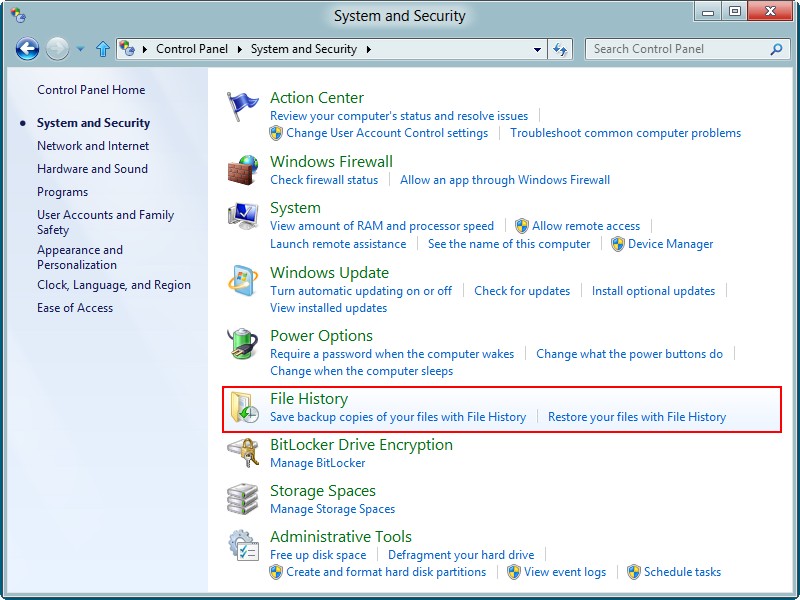Go back with the blue back arrow
Screen dimensions: 800x600
27,49
